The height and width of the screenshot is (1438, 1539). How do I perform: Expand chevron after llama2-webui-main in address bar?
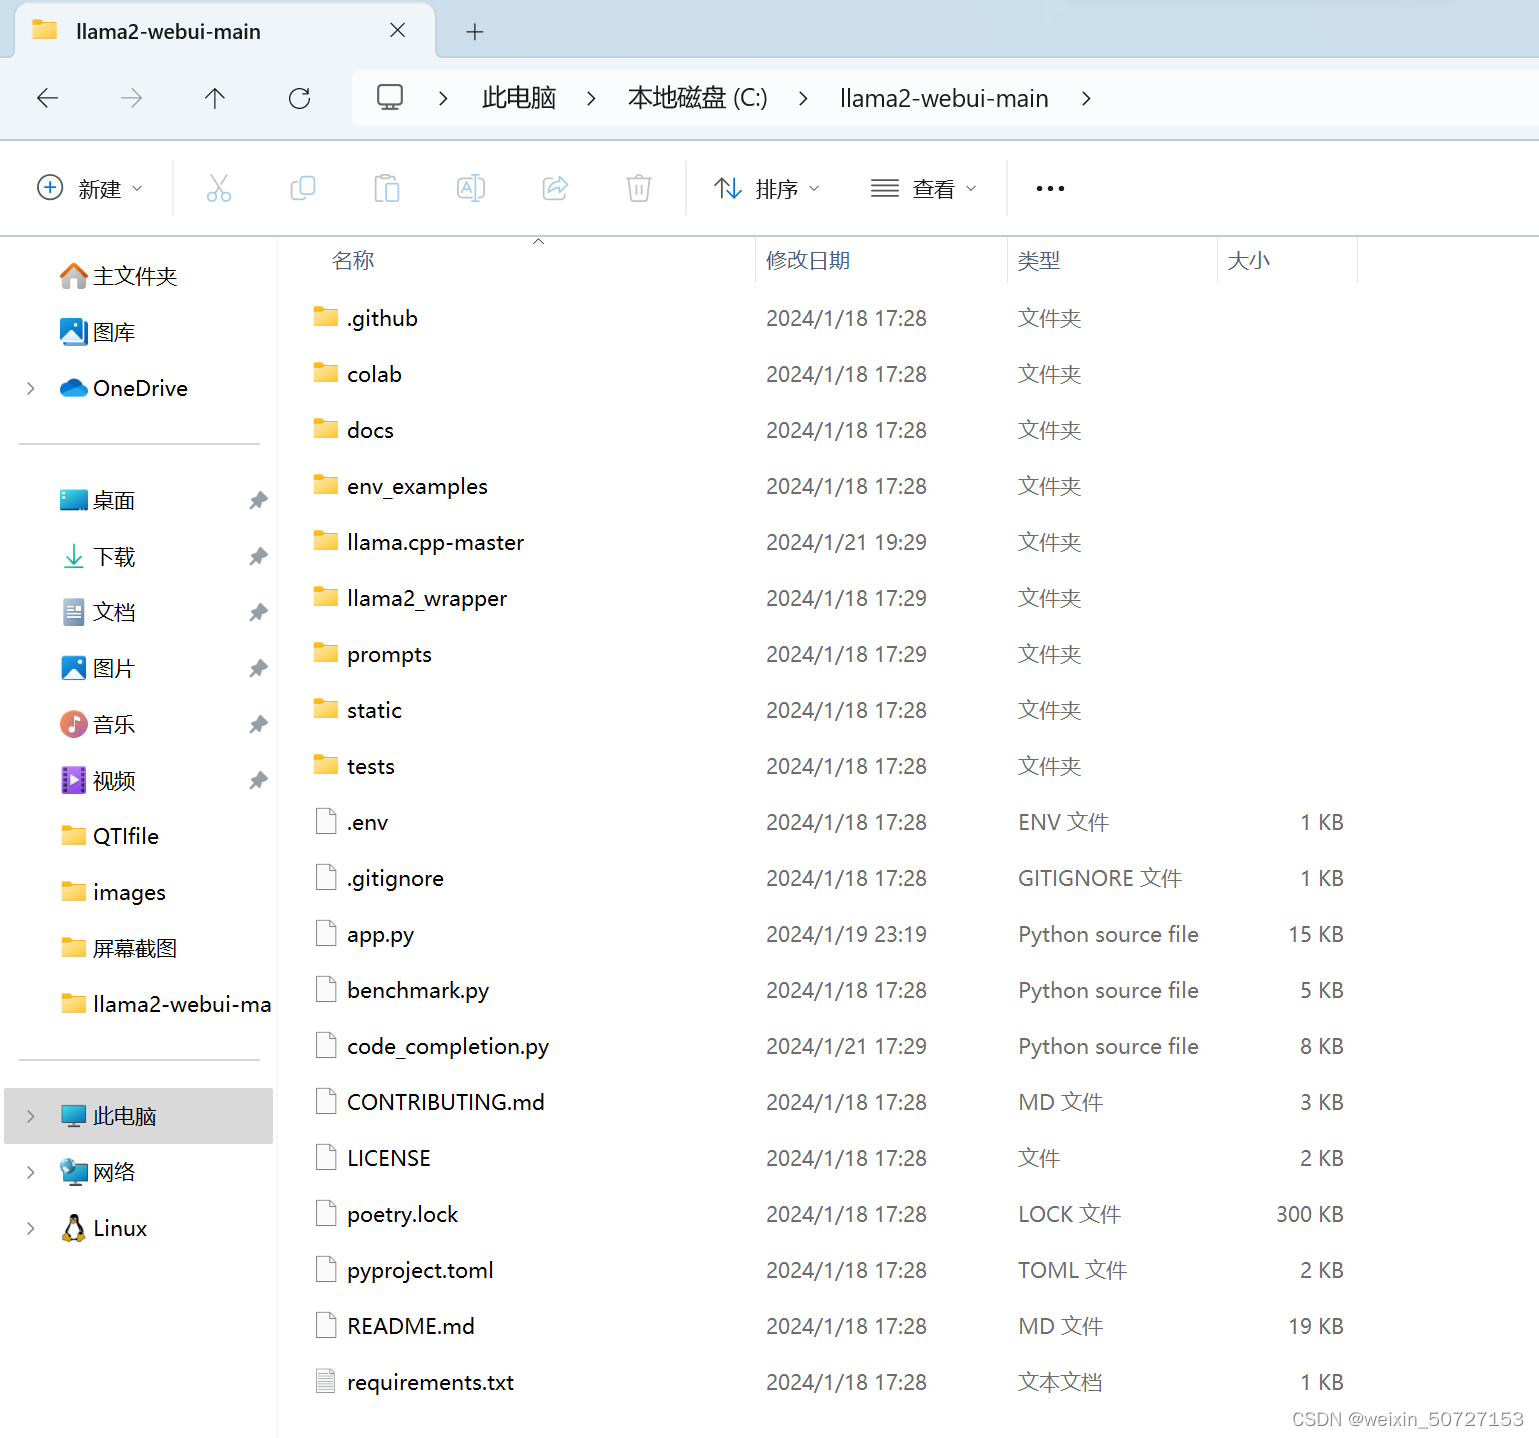[x=1086, y=98]
